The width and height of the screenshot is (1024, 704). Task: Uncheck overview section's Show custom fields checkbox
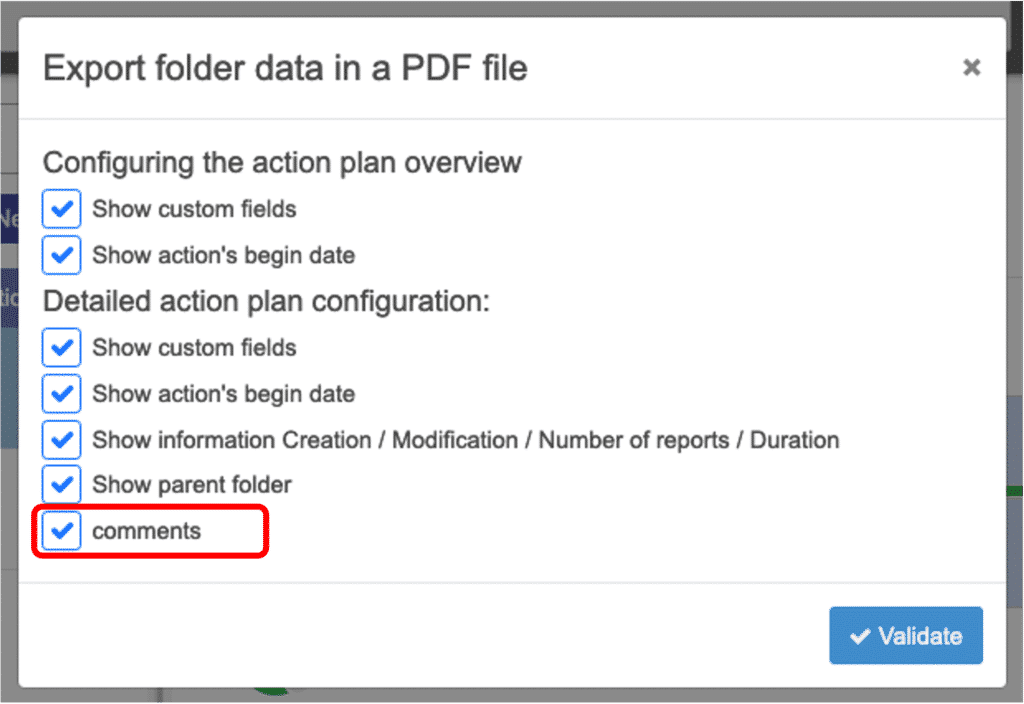pos(62,209)
